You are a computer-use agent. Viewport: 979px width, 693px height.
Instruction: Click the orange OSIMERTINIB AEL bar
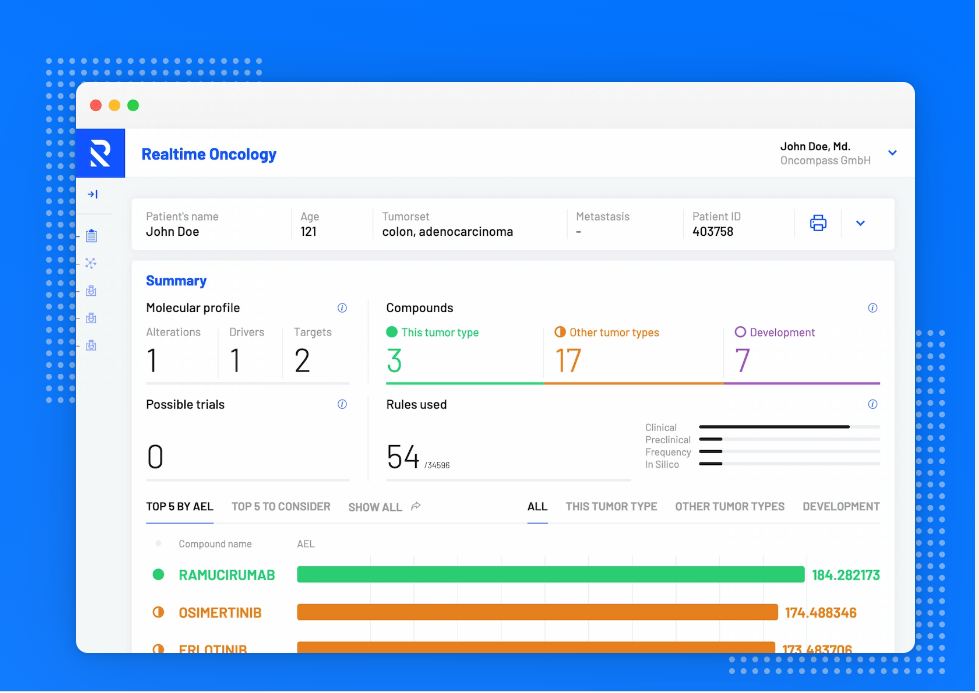point(538,612)
